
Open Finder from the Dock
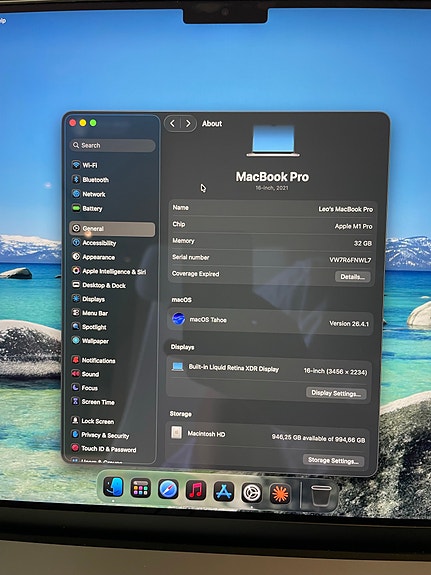(x=113, y=487)
